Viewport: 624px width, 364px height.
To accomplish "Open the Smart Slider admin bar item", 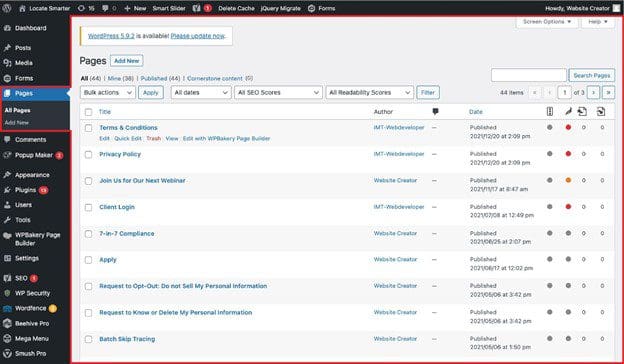I will pos(169,8).
